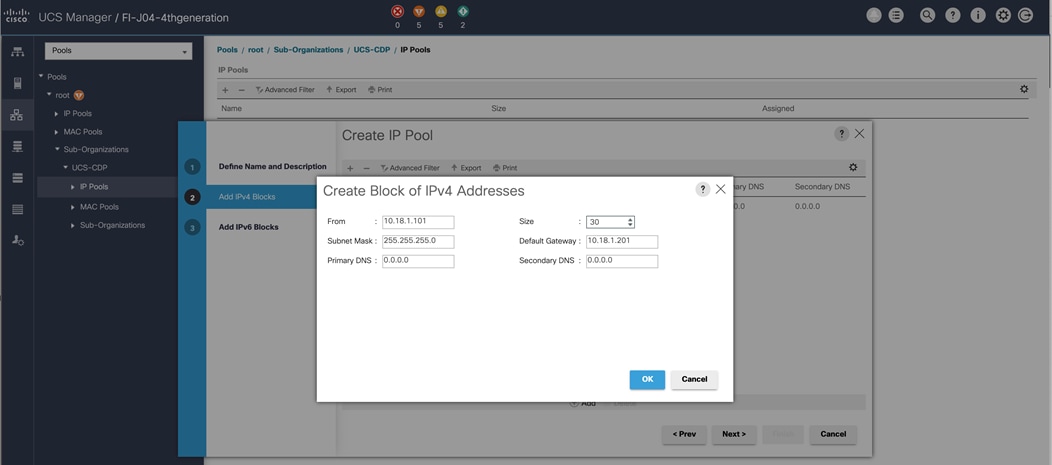Sort by the Name column header
1052x465 pixels.
pos(231,108)
